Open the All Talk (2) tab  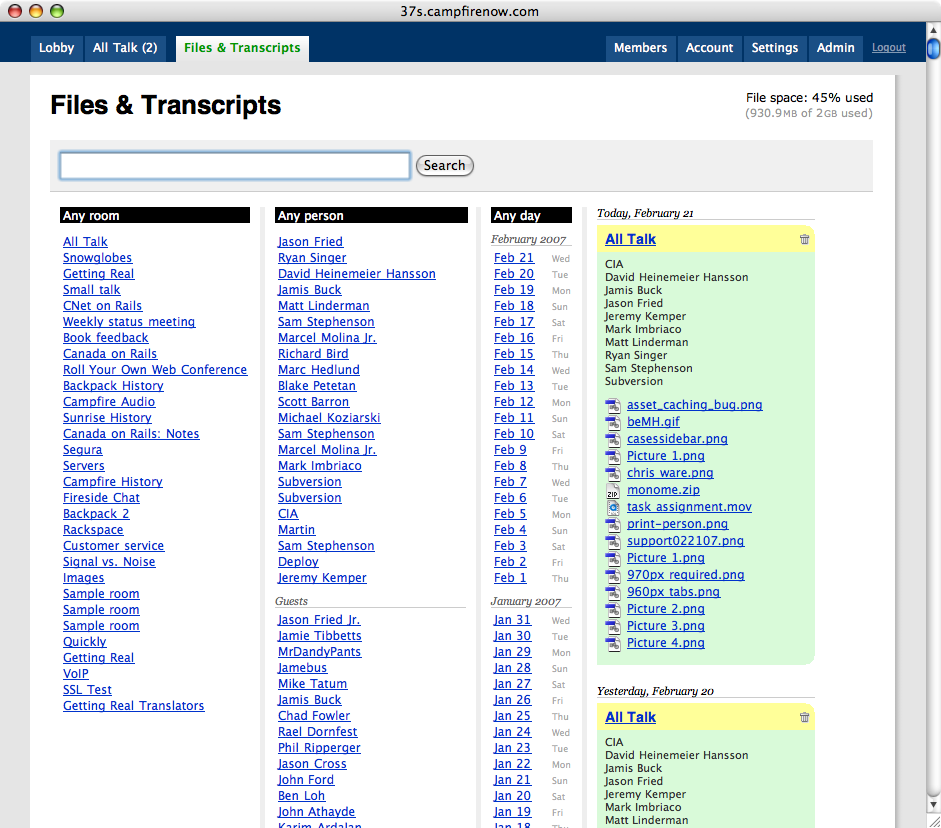point(125,48)
